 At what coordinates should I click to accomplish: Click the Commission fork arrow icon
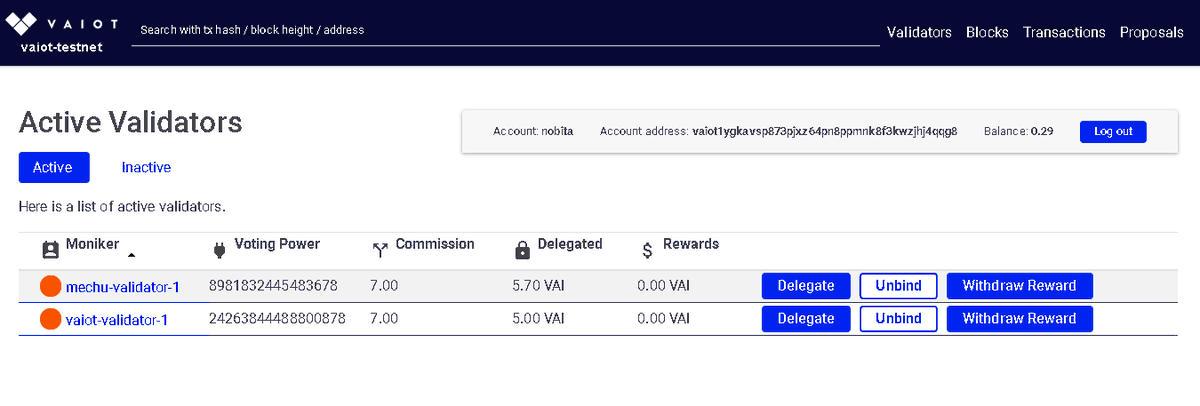380,250
